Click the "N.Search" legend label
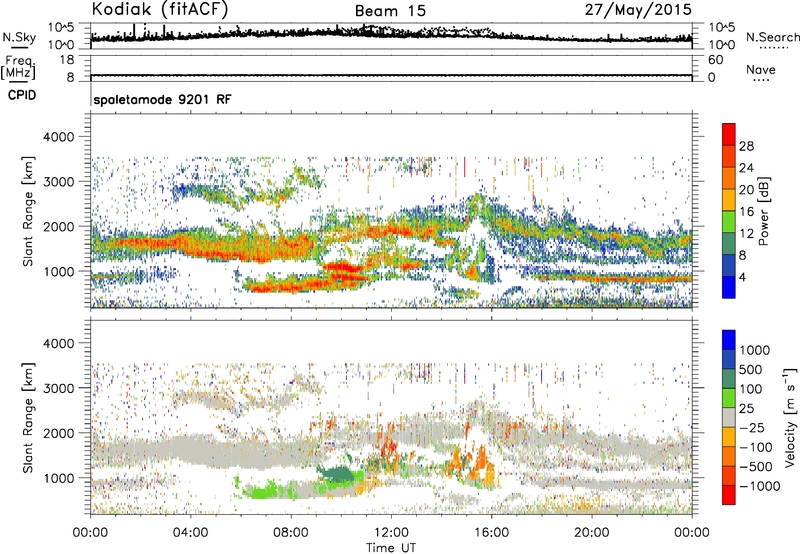800x554 pixels. tap(773, 37)
